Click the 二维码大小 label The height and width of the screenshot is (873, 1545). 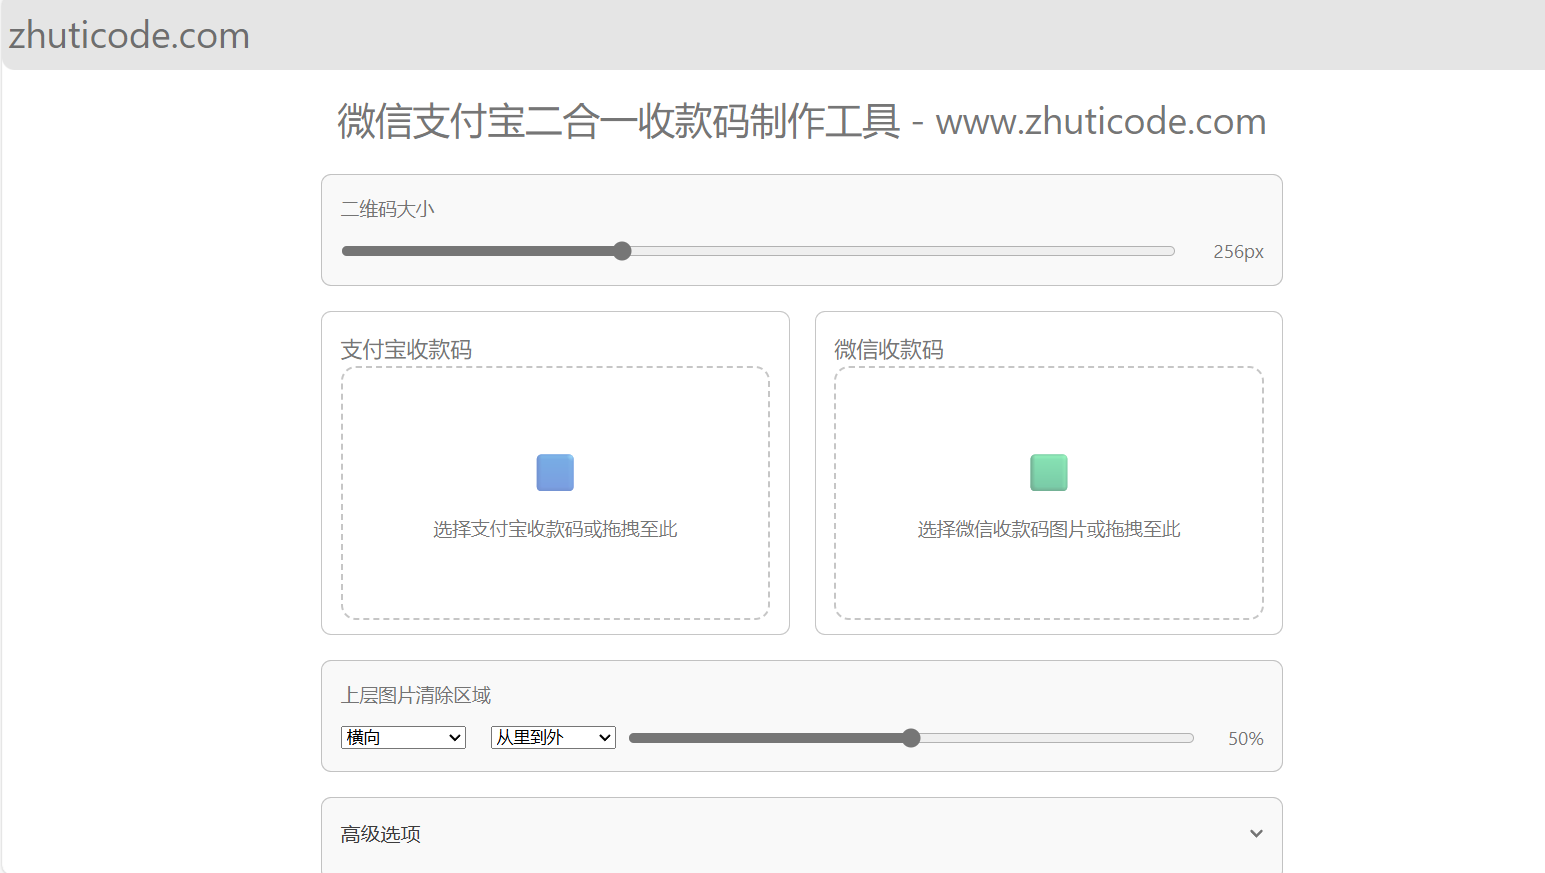[387, 209]
